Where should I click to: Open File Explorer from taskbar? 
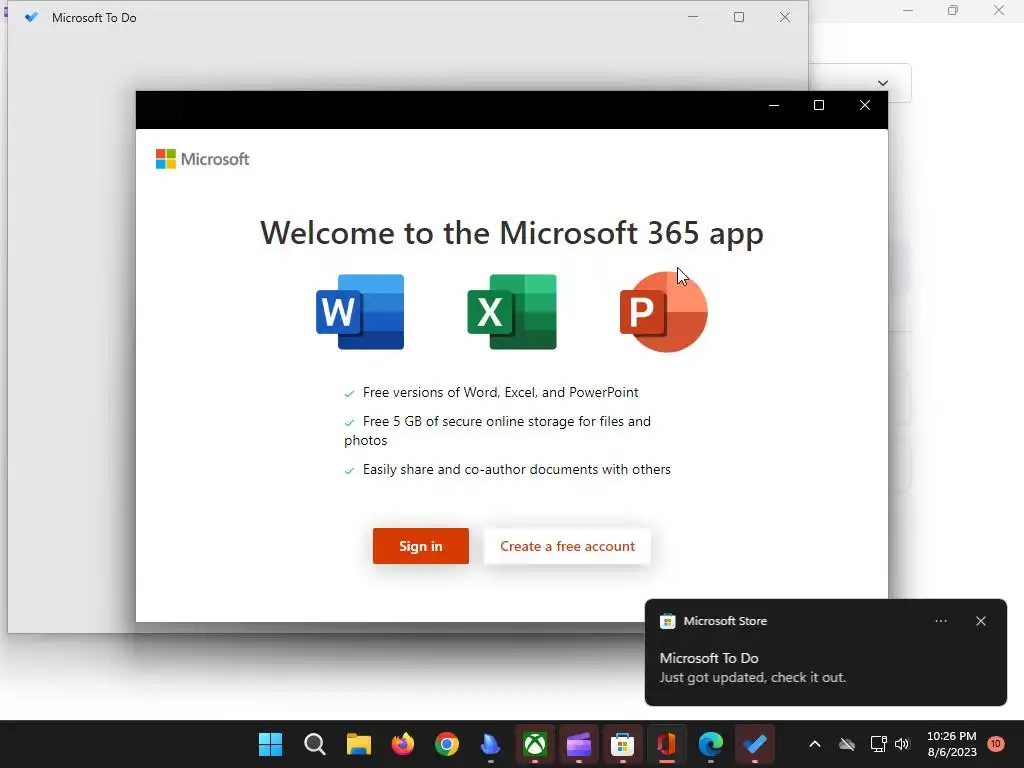359,744
